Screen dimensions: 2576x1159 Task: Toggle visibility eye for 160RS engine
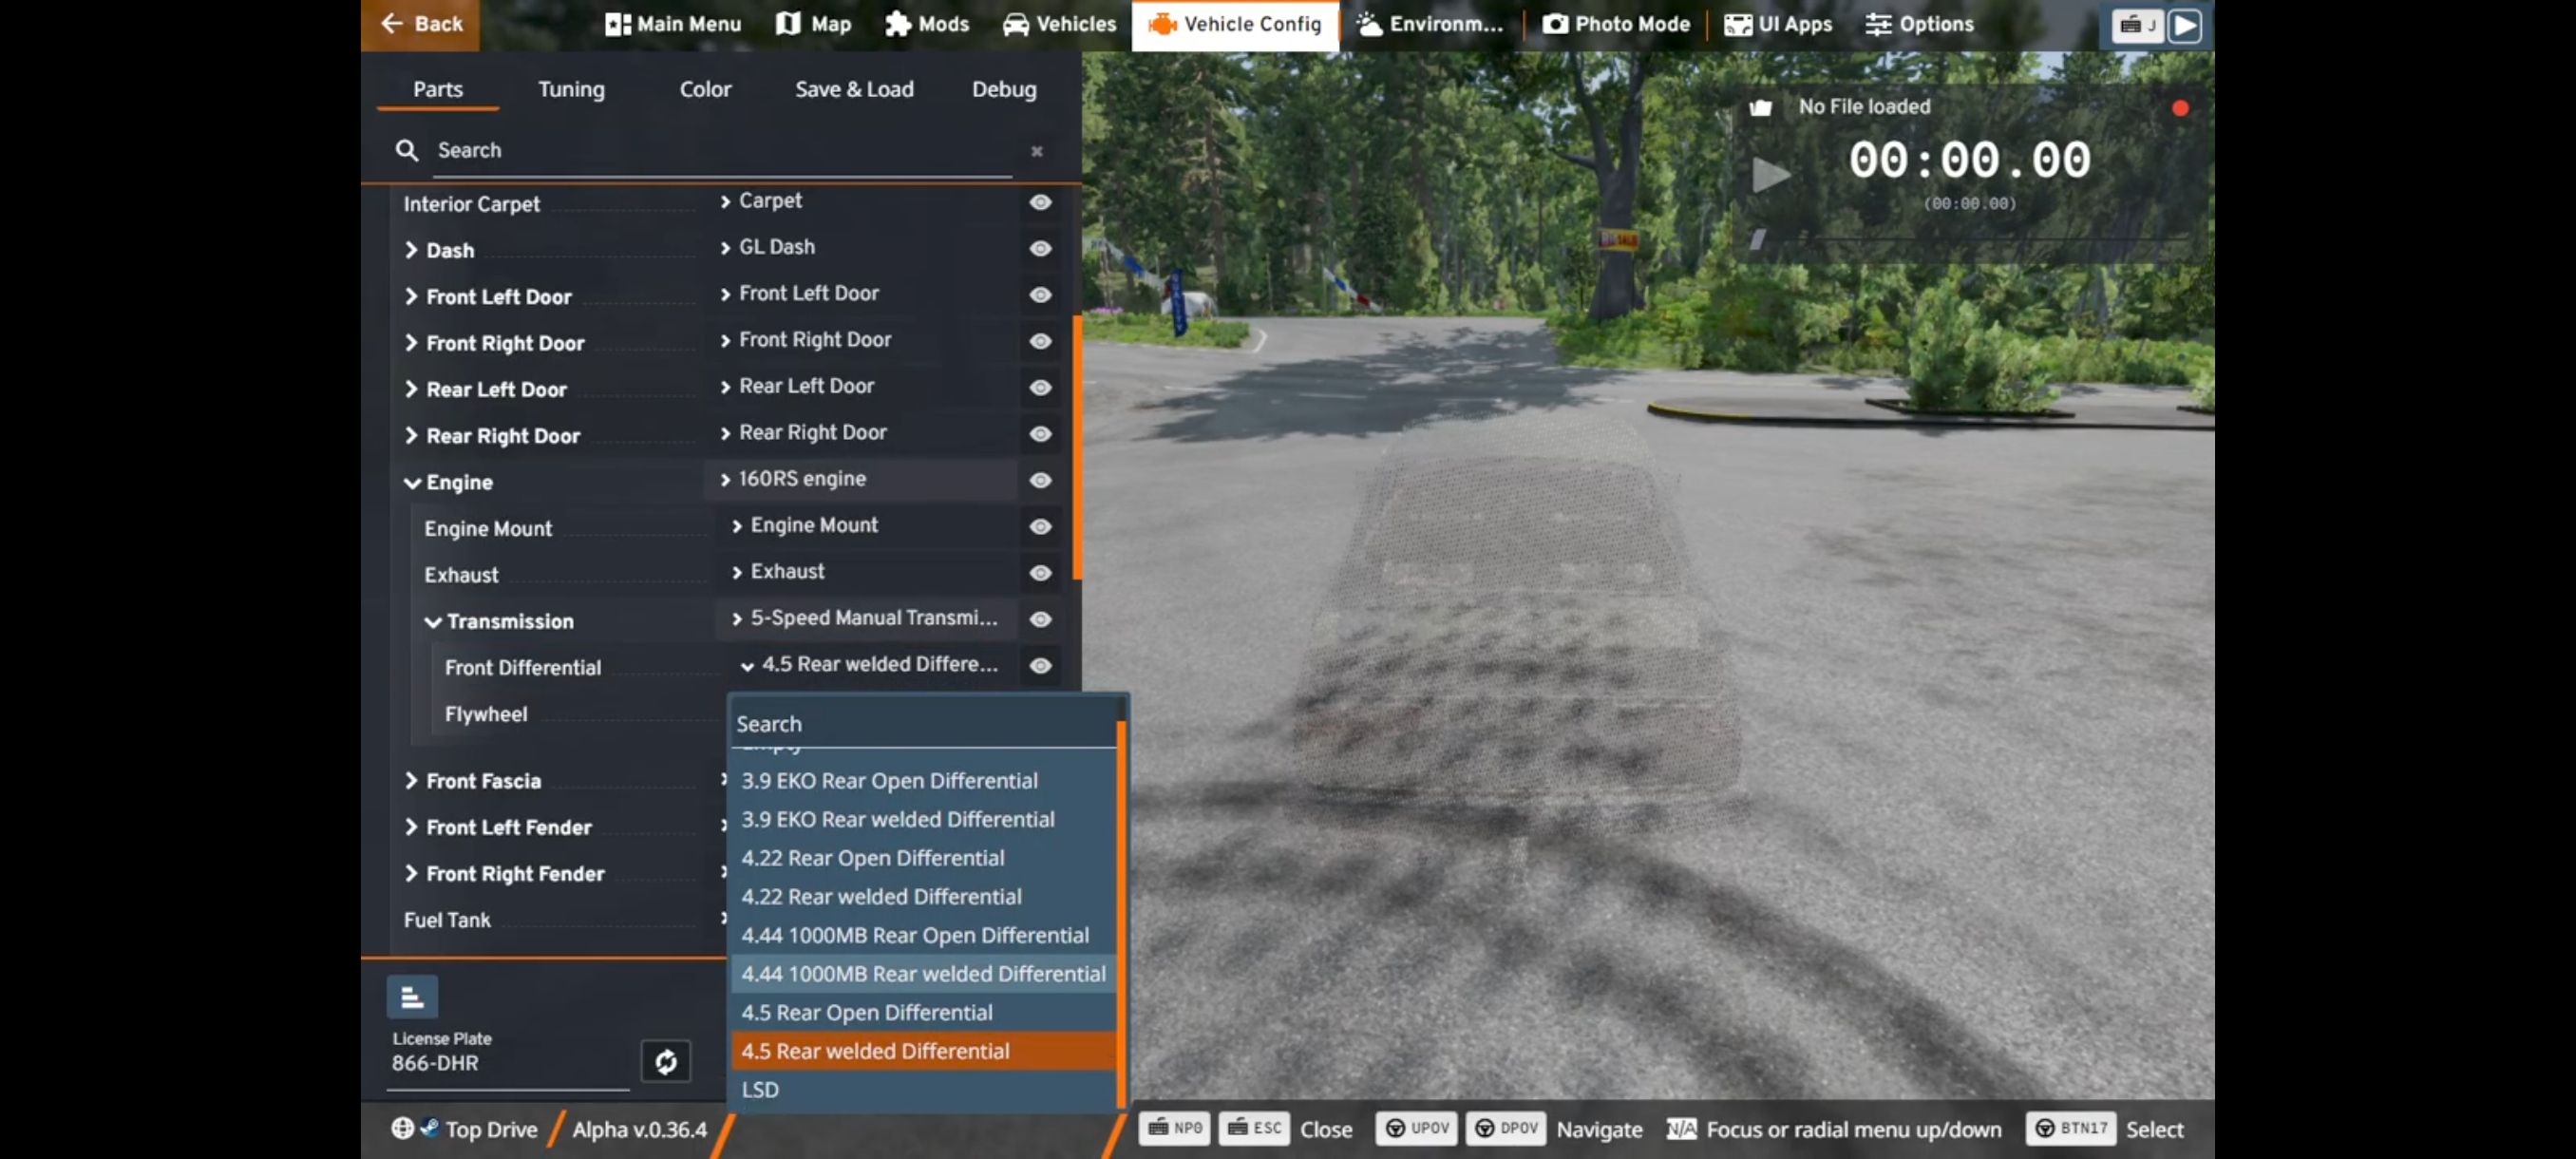coord(1040,480)
